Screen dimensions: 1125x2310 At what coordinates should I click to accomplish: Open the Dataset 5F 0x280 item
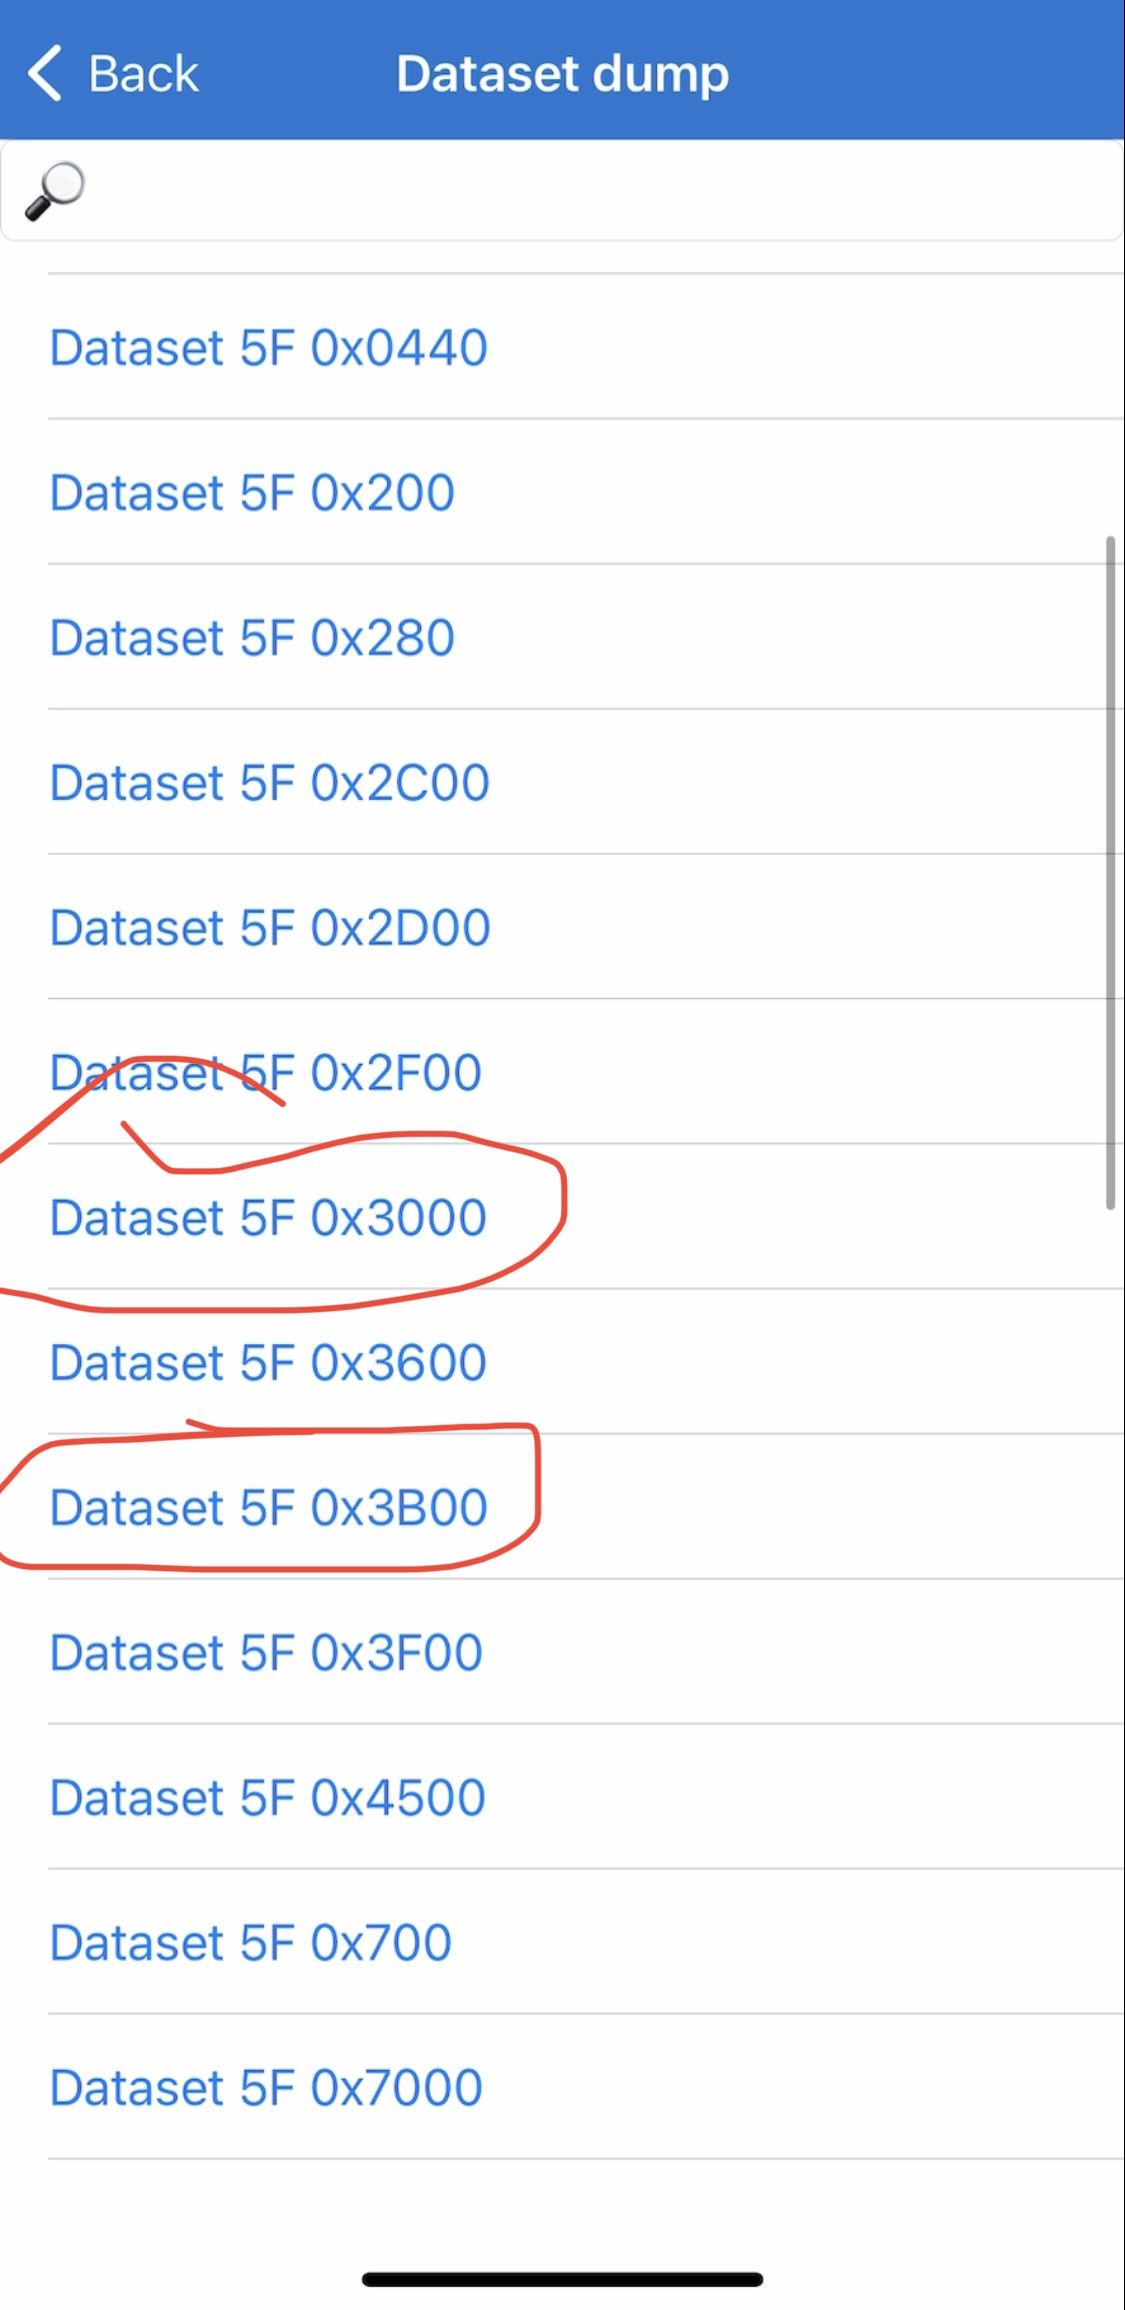tap(252, 638)
